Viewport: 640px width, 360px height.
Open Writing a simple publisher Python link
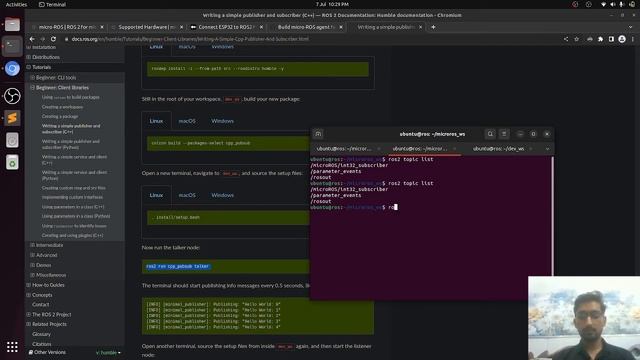pyautogui.click(x=71, y=144)
